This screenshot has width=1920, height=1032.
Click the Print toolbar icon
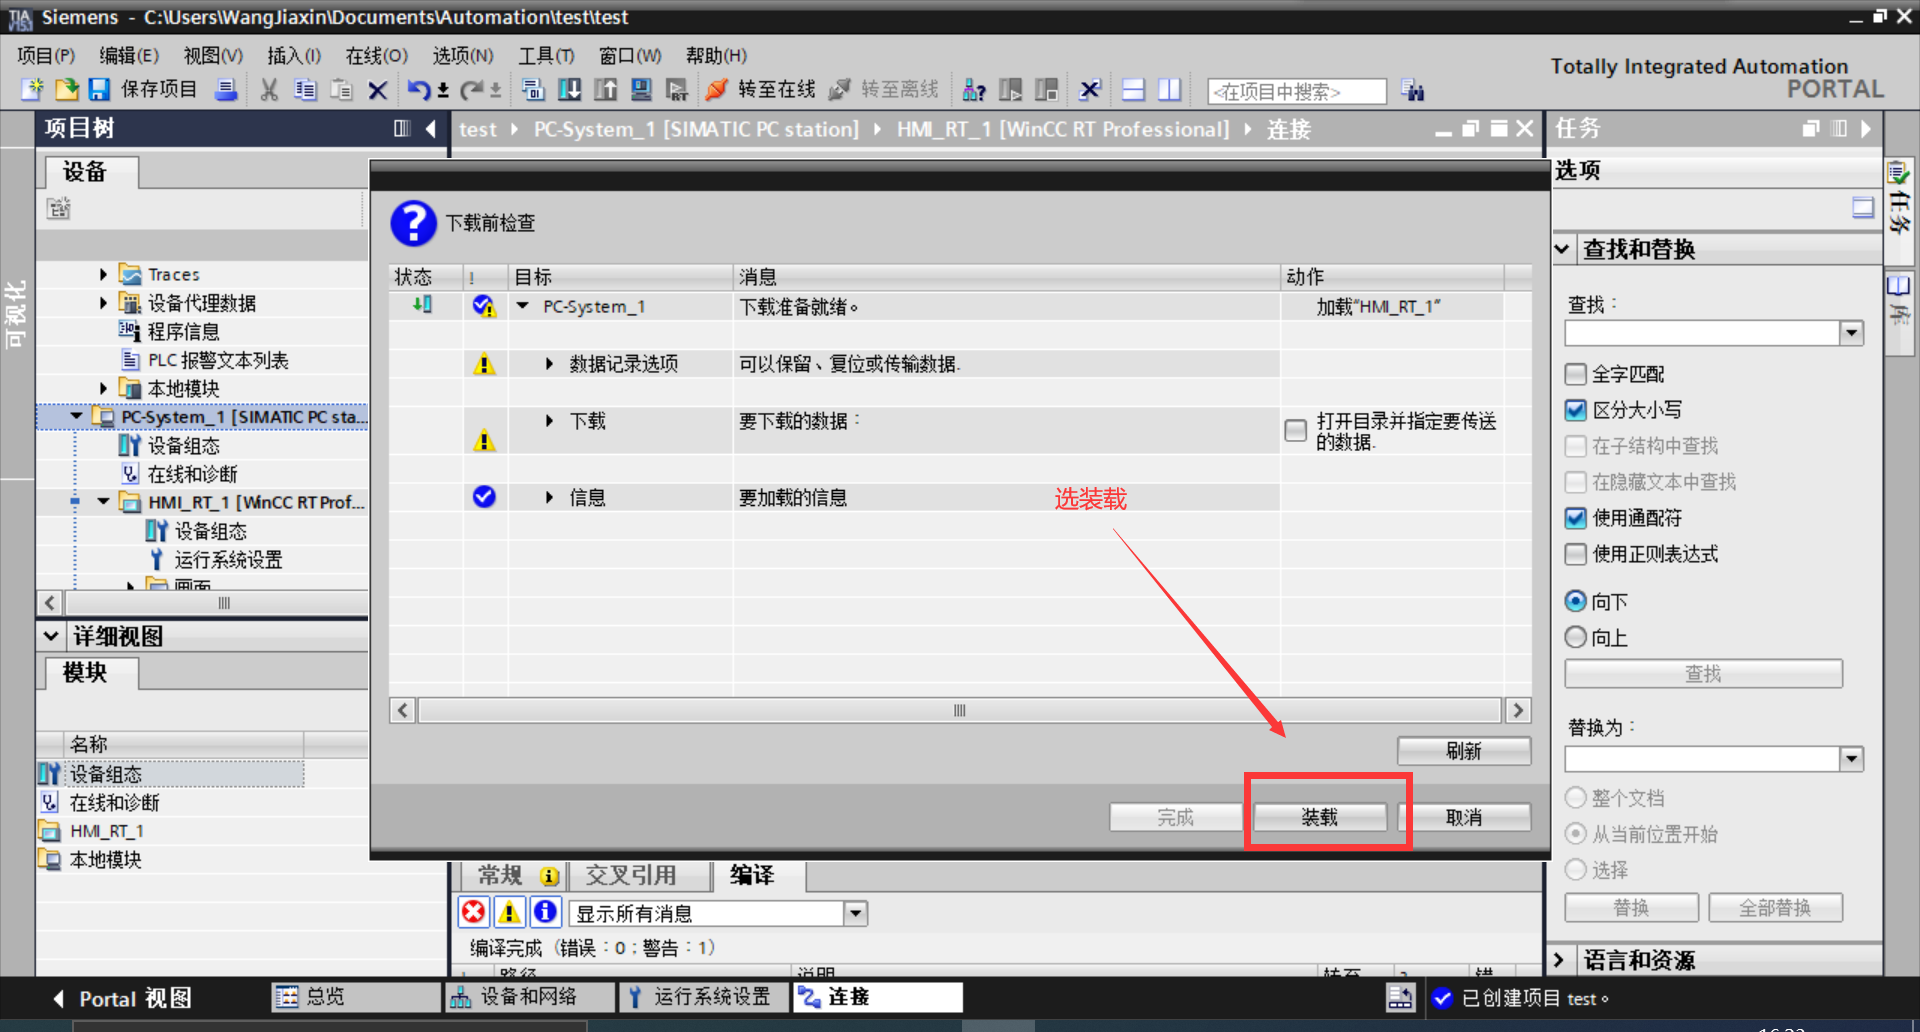228,90
